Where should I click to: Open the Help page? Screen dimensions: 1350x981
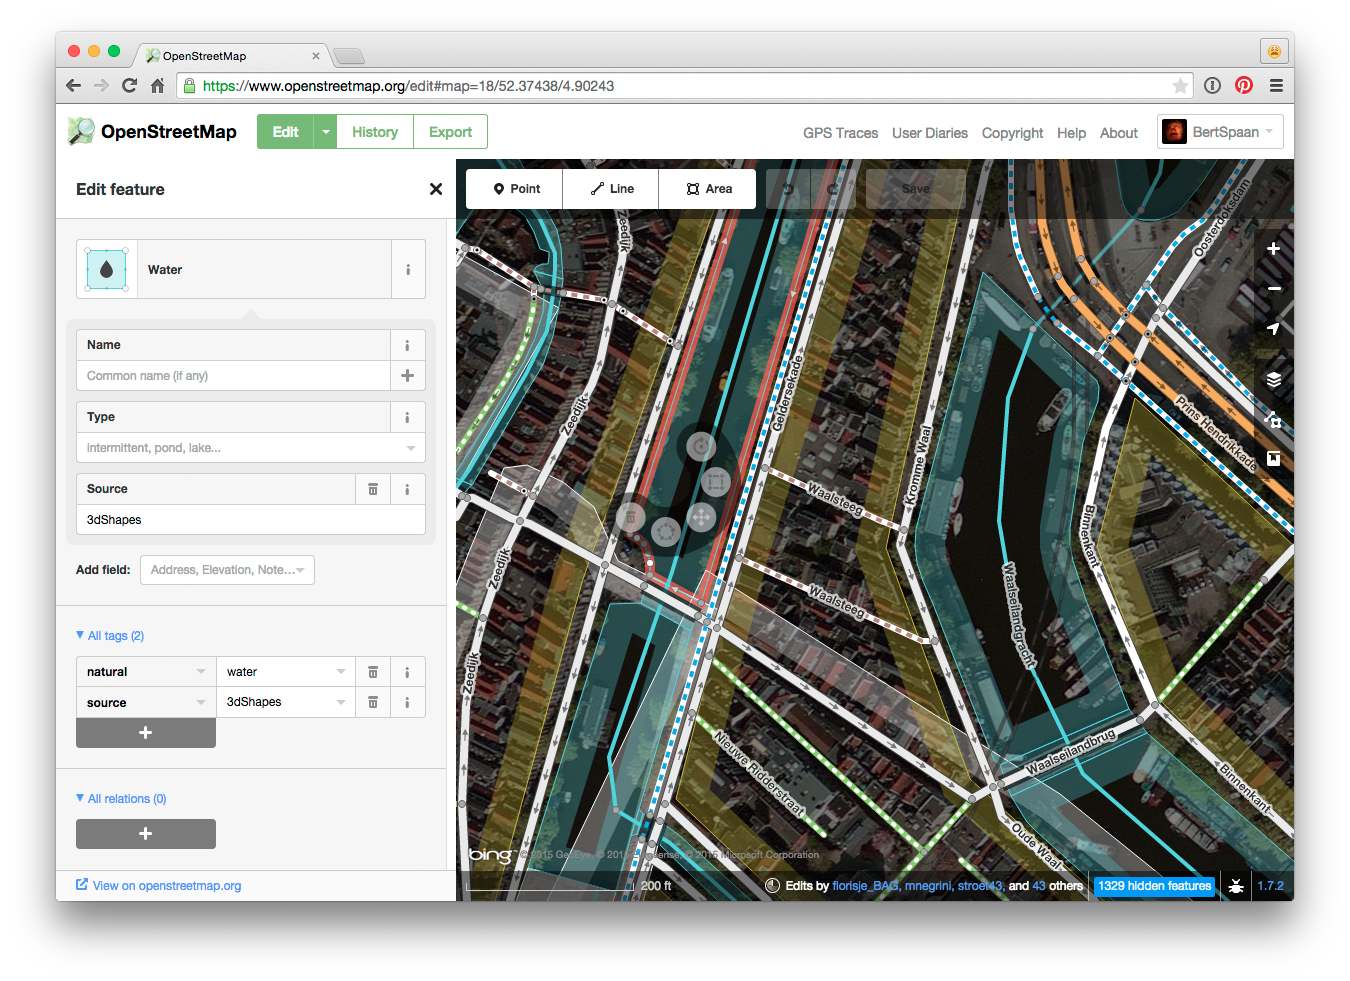pyautogui.click(x=1071, y=133)
